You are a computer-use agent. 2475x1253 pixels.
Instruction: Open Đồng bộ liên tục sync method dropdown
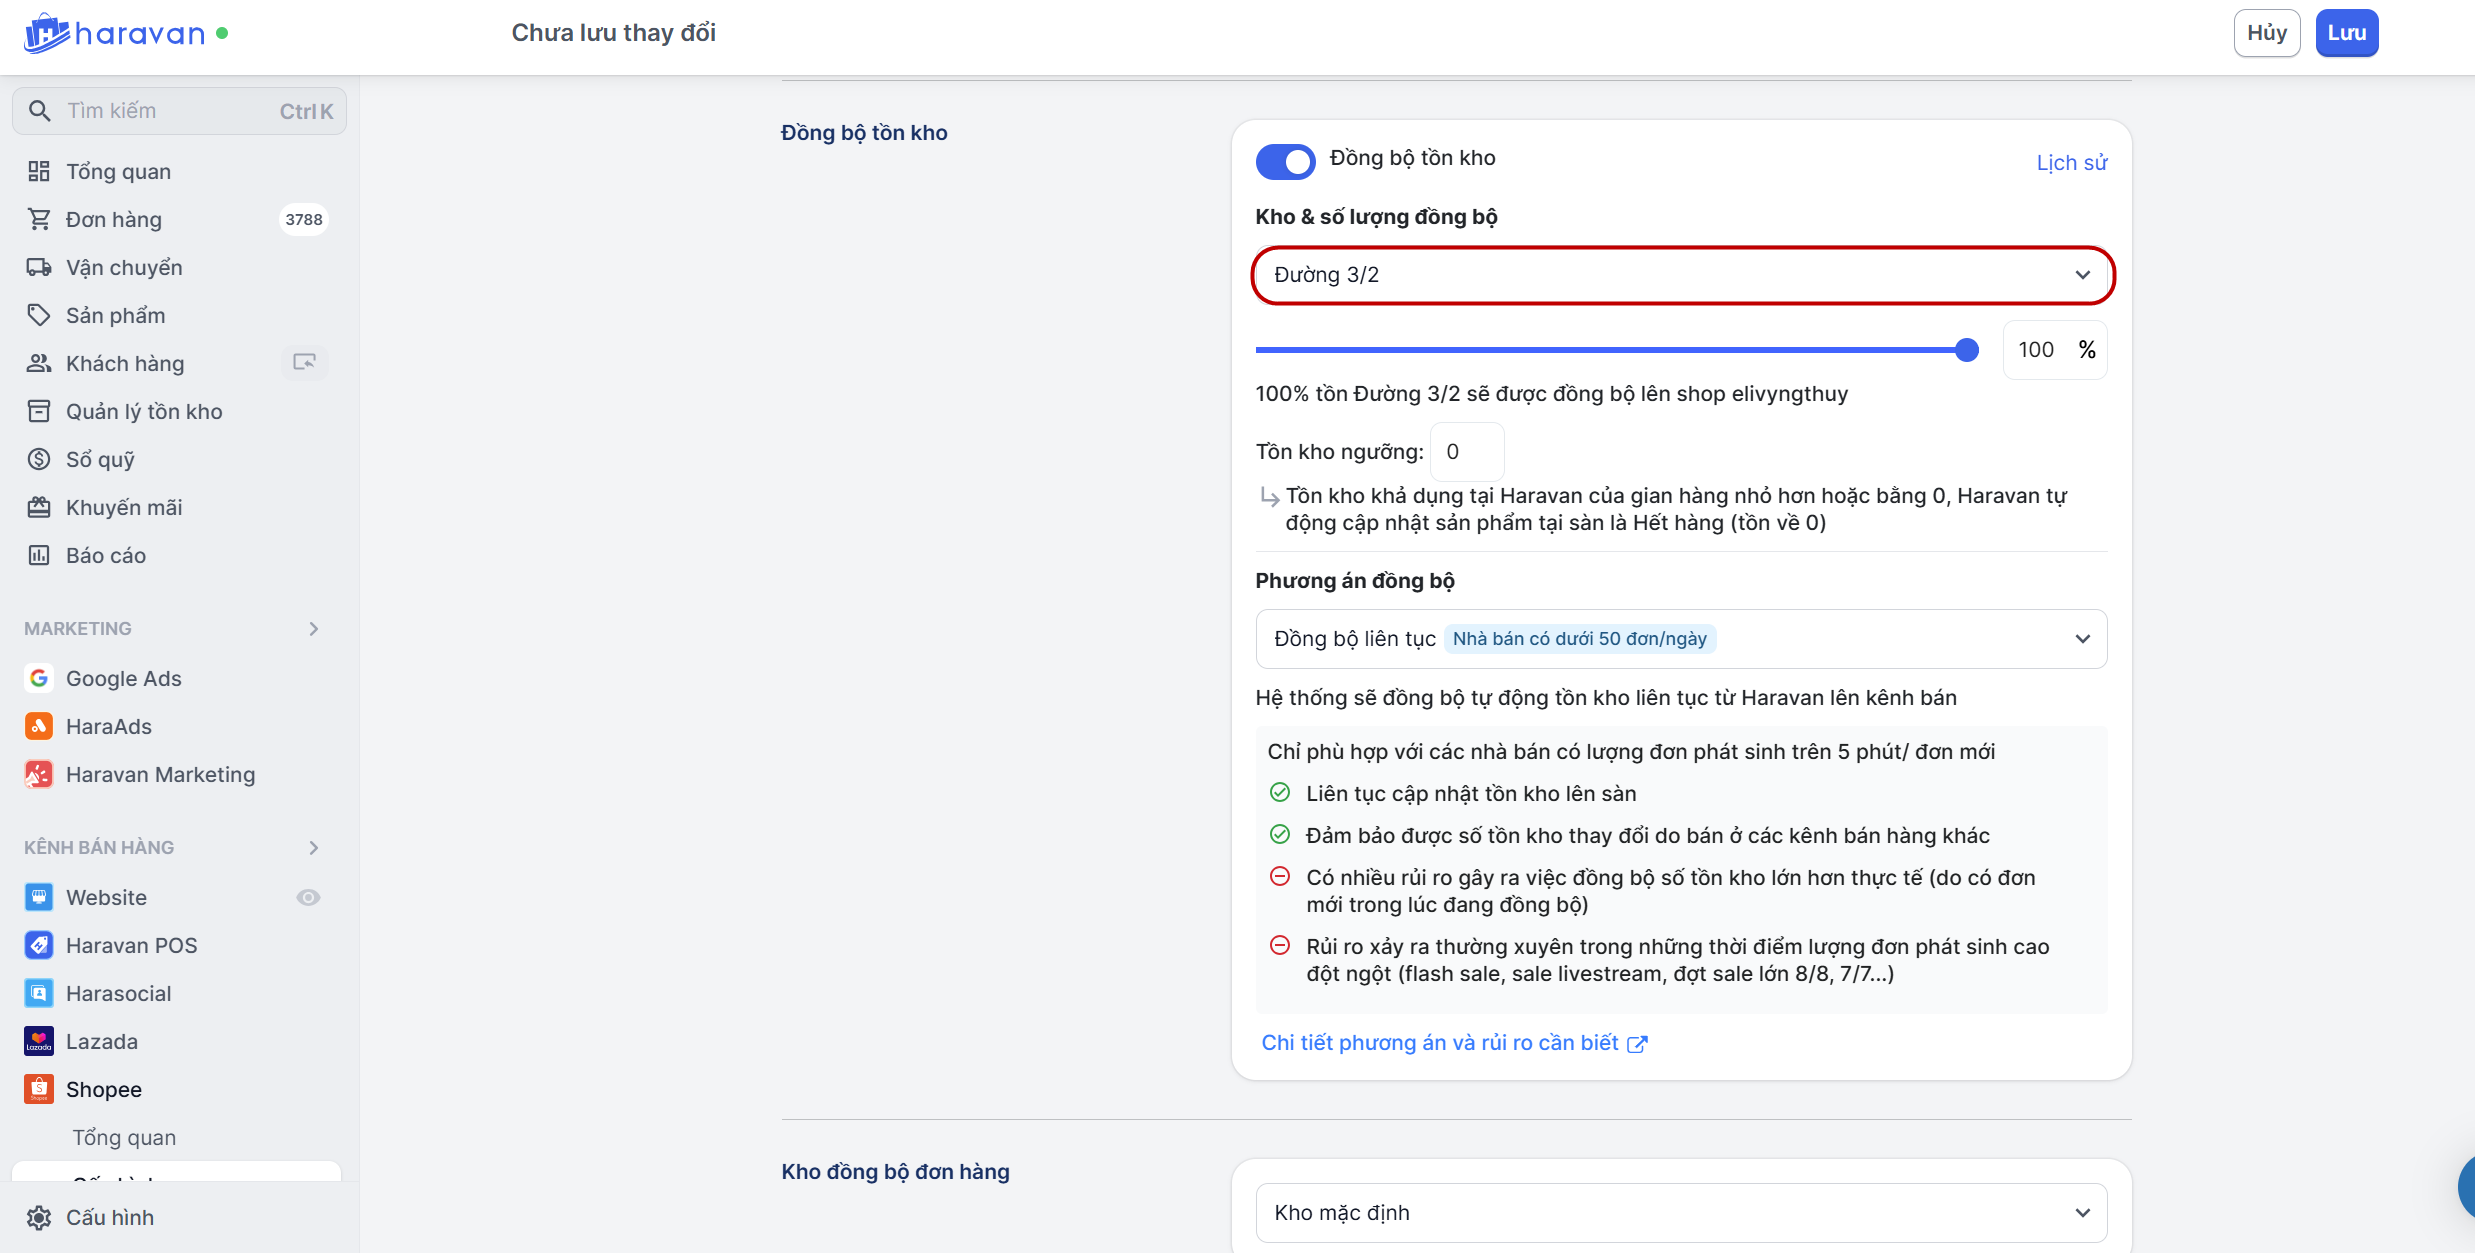[1681, 639]
